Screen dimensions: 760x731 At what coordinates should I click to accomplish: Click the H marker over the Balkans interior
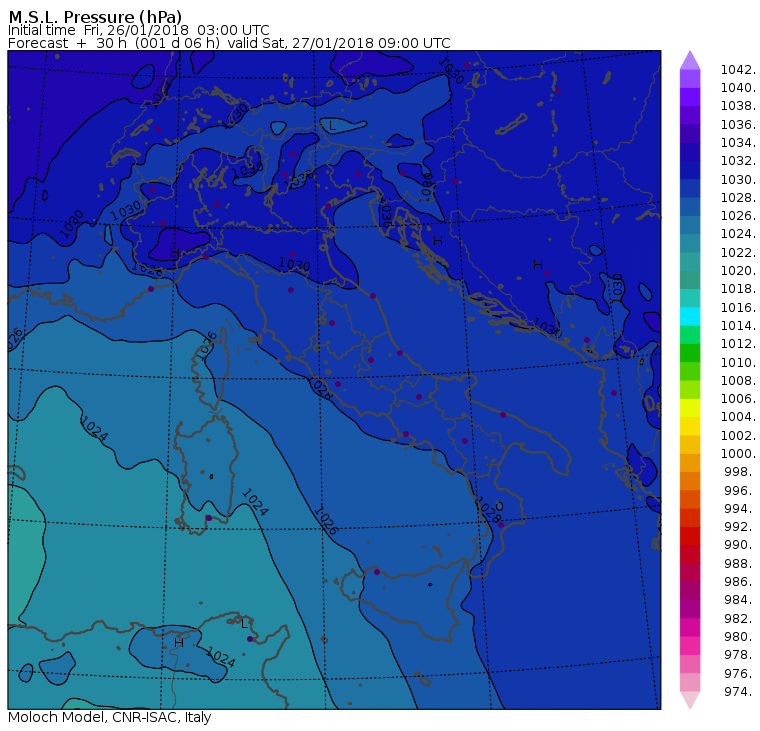pyautogui.click(x=538, y=265)
